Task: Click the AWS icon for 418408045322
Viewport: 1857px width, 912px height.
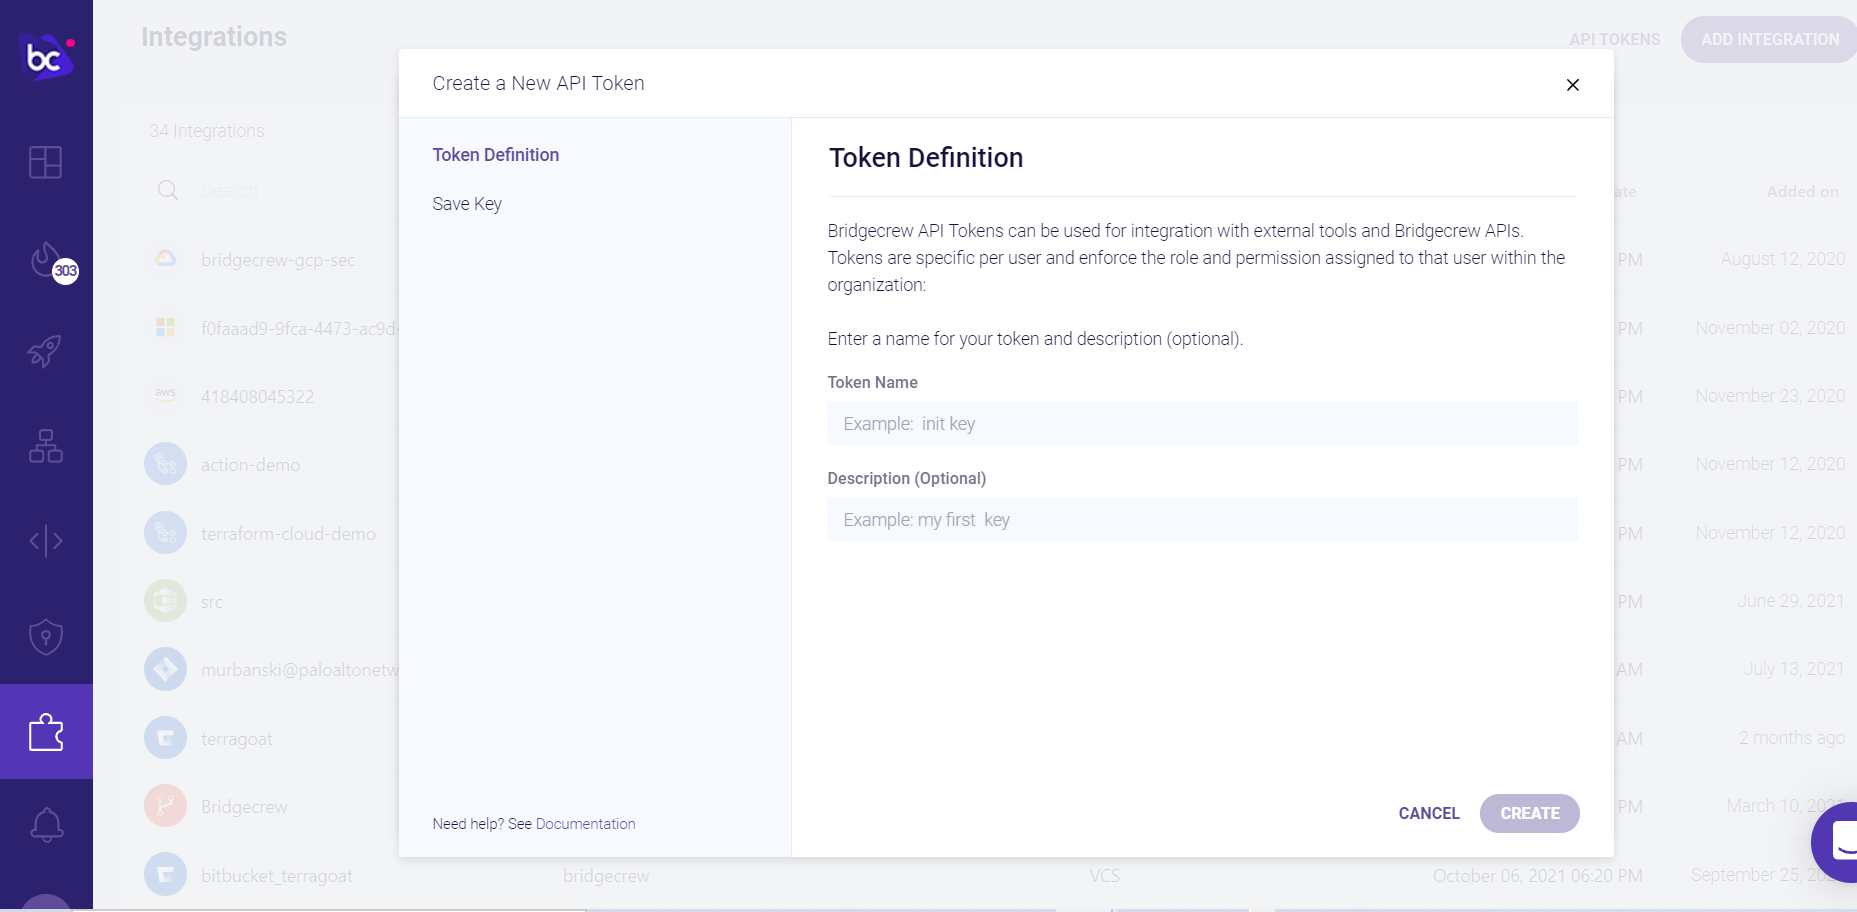Action: (165, 395)
